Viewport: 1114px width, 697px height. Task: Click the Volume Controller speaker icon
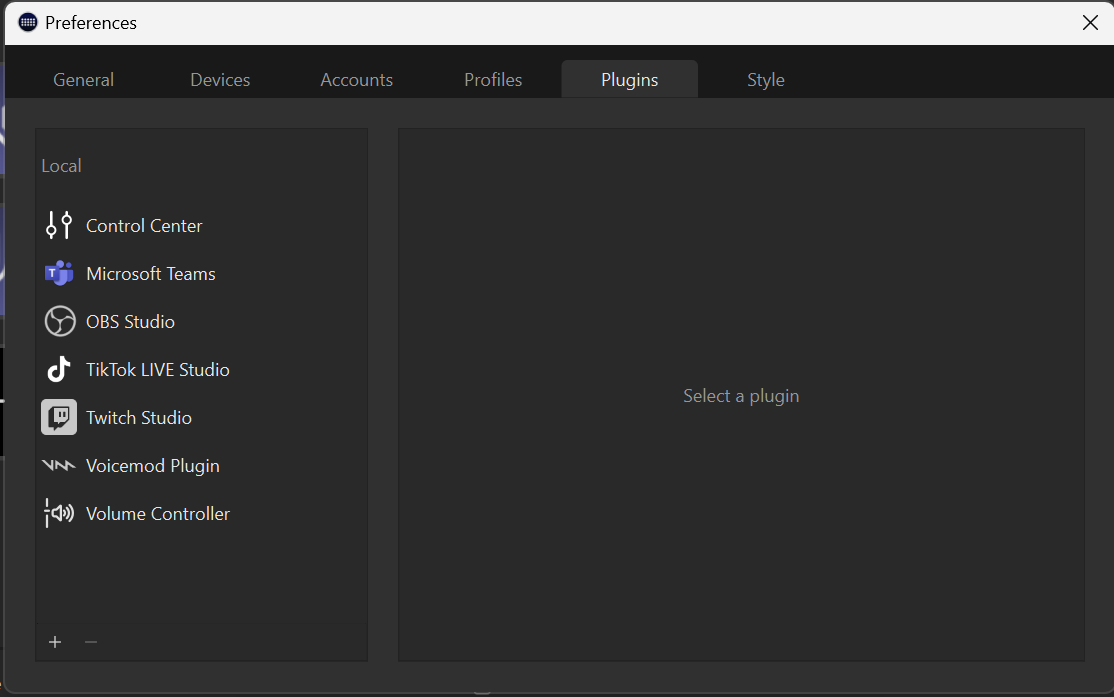click(x=59, y=514)
